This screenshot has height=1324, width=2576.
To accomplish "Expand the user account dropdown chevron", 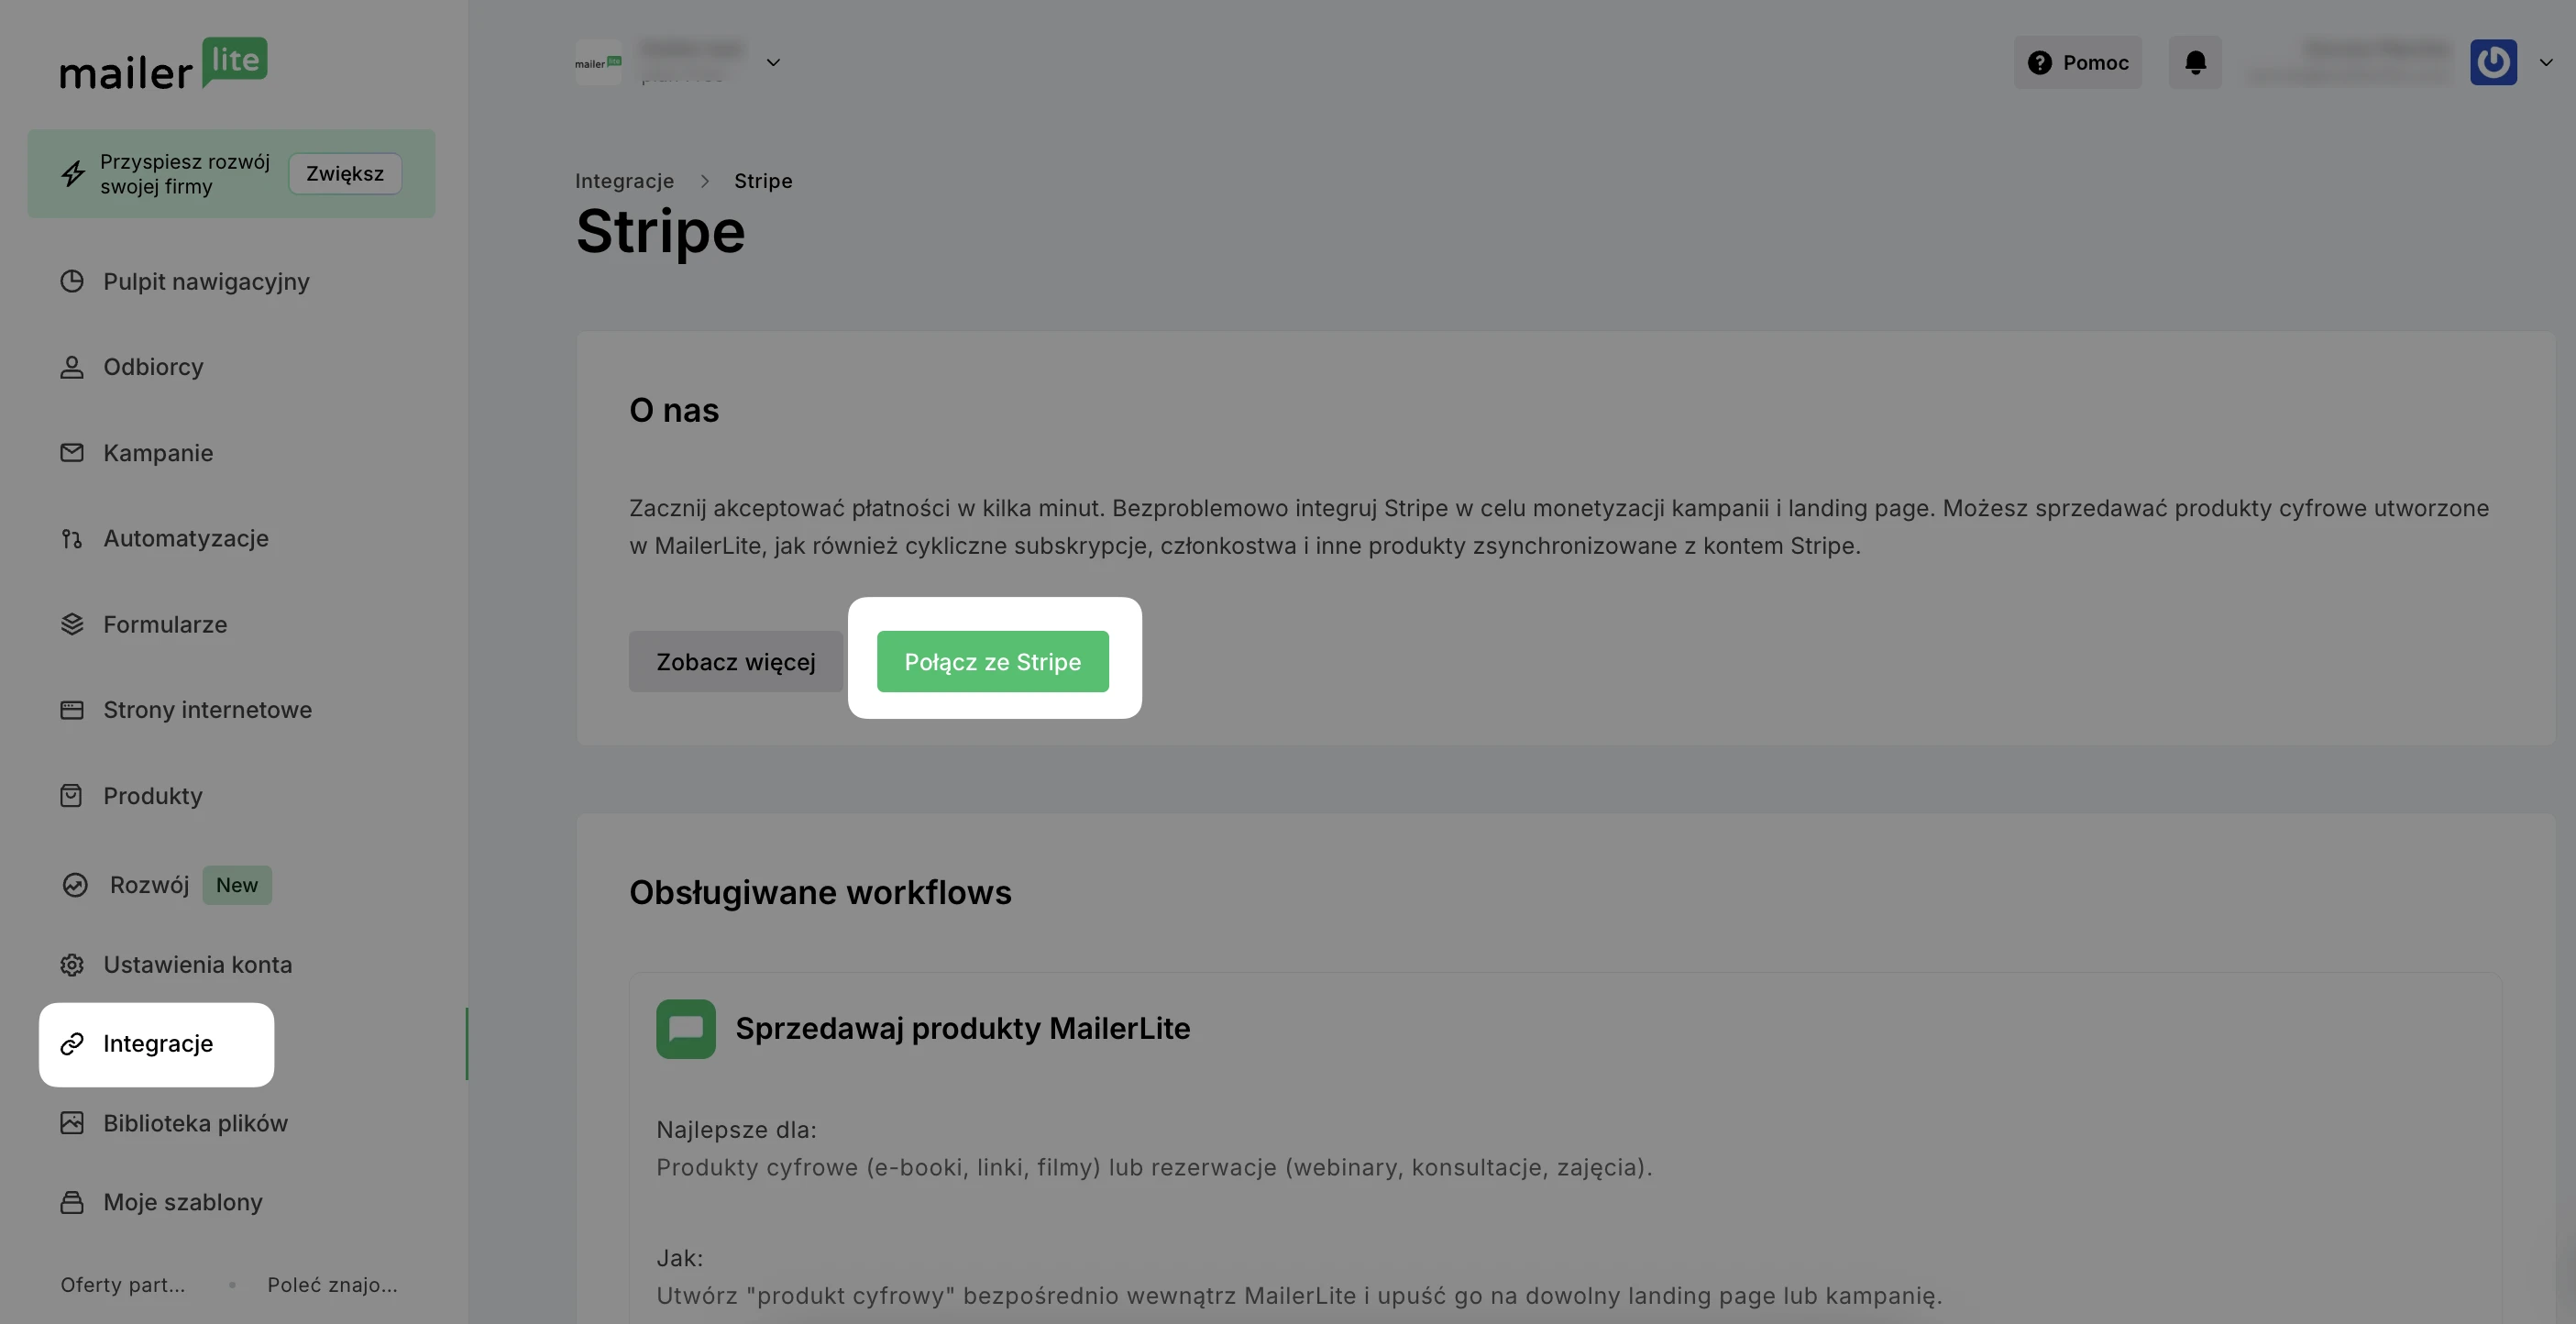I will (2546, 62).
